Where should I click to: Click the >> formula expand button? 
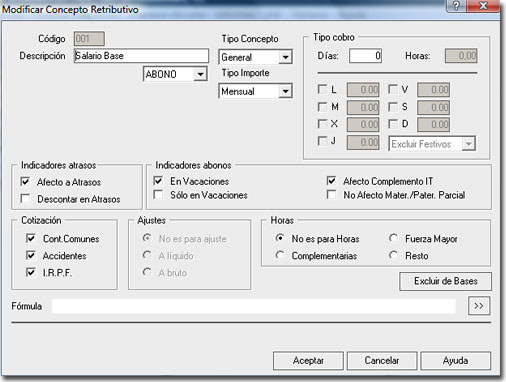tap(479, 306)
